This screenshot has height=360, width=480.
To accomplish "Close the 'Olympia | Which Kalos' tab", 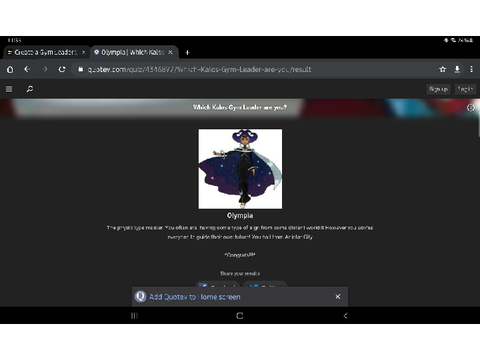I will coord(170,52).
